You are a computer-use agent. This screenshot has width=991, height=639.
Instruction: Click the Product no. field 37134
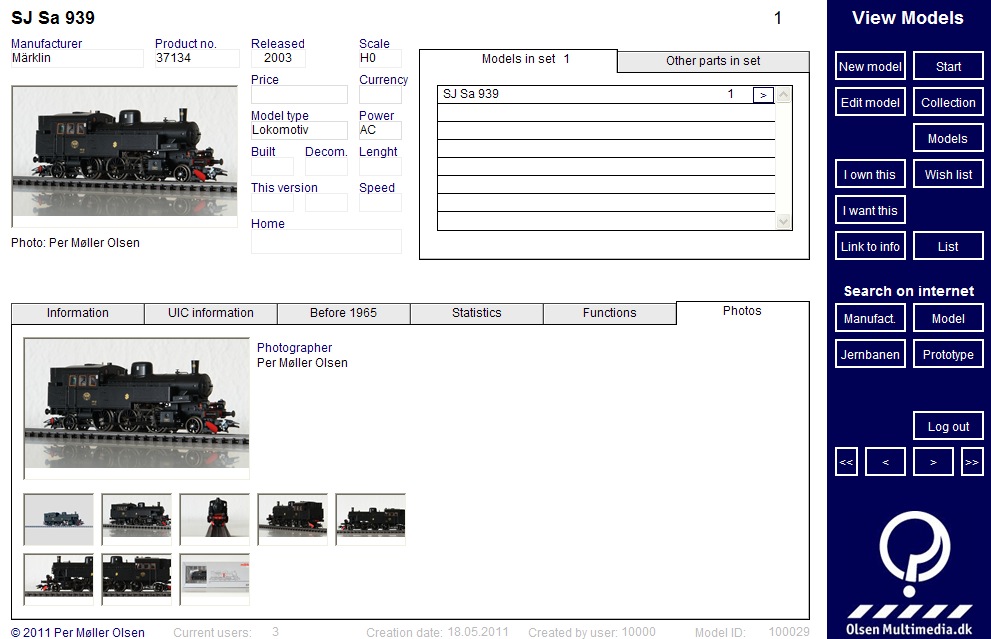tap(197, 59)
